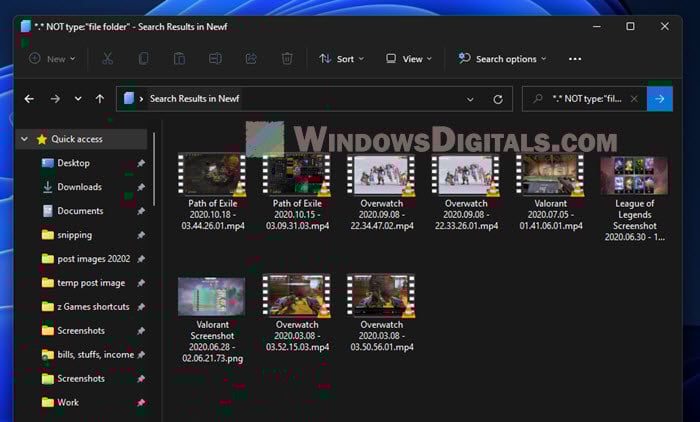Click the sidebar vertical scrollbar
The width and height of the screenshot is (700, 422).
154,169
